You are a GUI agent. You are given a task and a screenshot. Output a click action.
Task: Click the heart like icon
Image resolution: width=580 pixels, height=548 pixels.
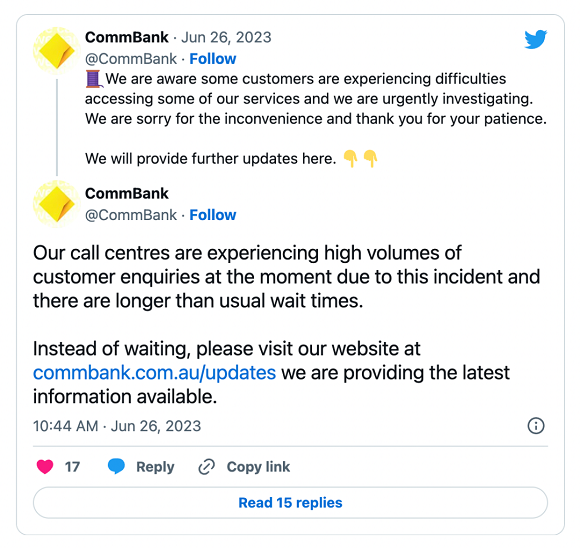click(x=45, y=466)
